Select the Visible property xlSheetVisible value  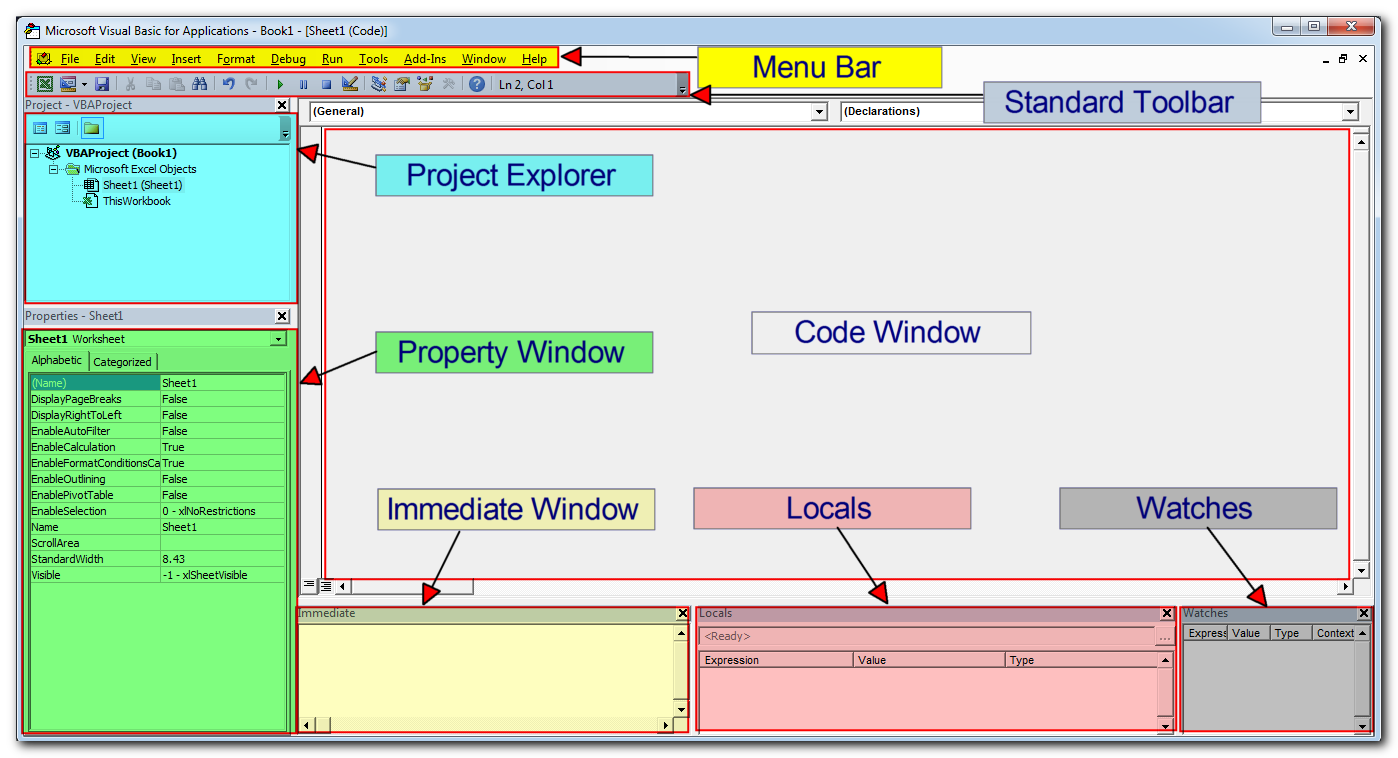click(x=222, y=575)
